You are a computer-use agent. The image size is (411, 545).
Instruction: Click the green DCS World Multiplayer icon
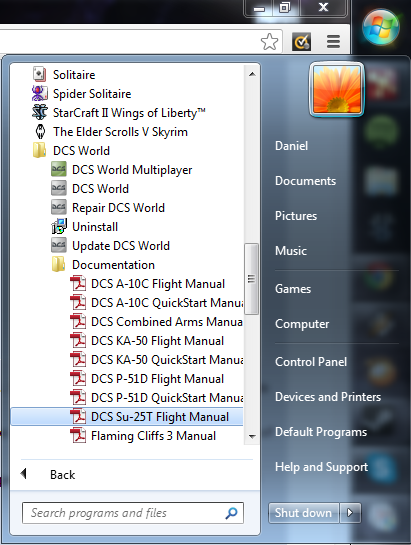(59, 169)
